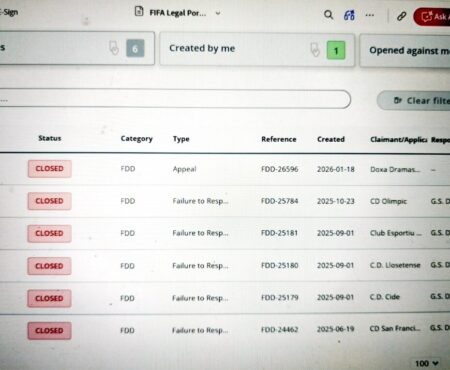Click created date 2026-01-18
Screen dimensions: 450x370
click(x=336, y=169)
